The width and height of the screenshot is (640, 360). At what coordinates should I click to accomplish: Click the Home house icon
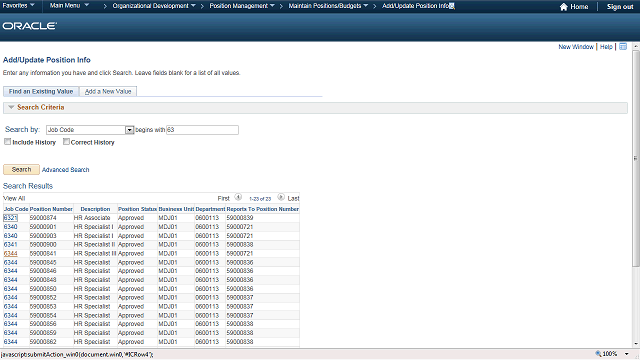564,7
